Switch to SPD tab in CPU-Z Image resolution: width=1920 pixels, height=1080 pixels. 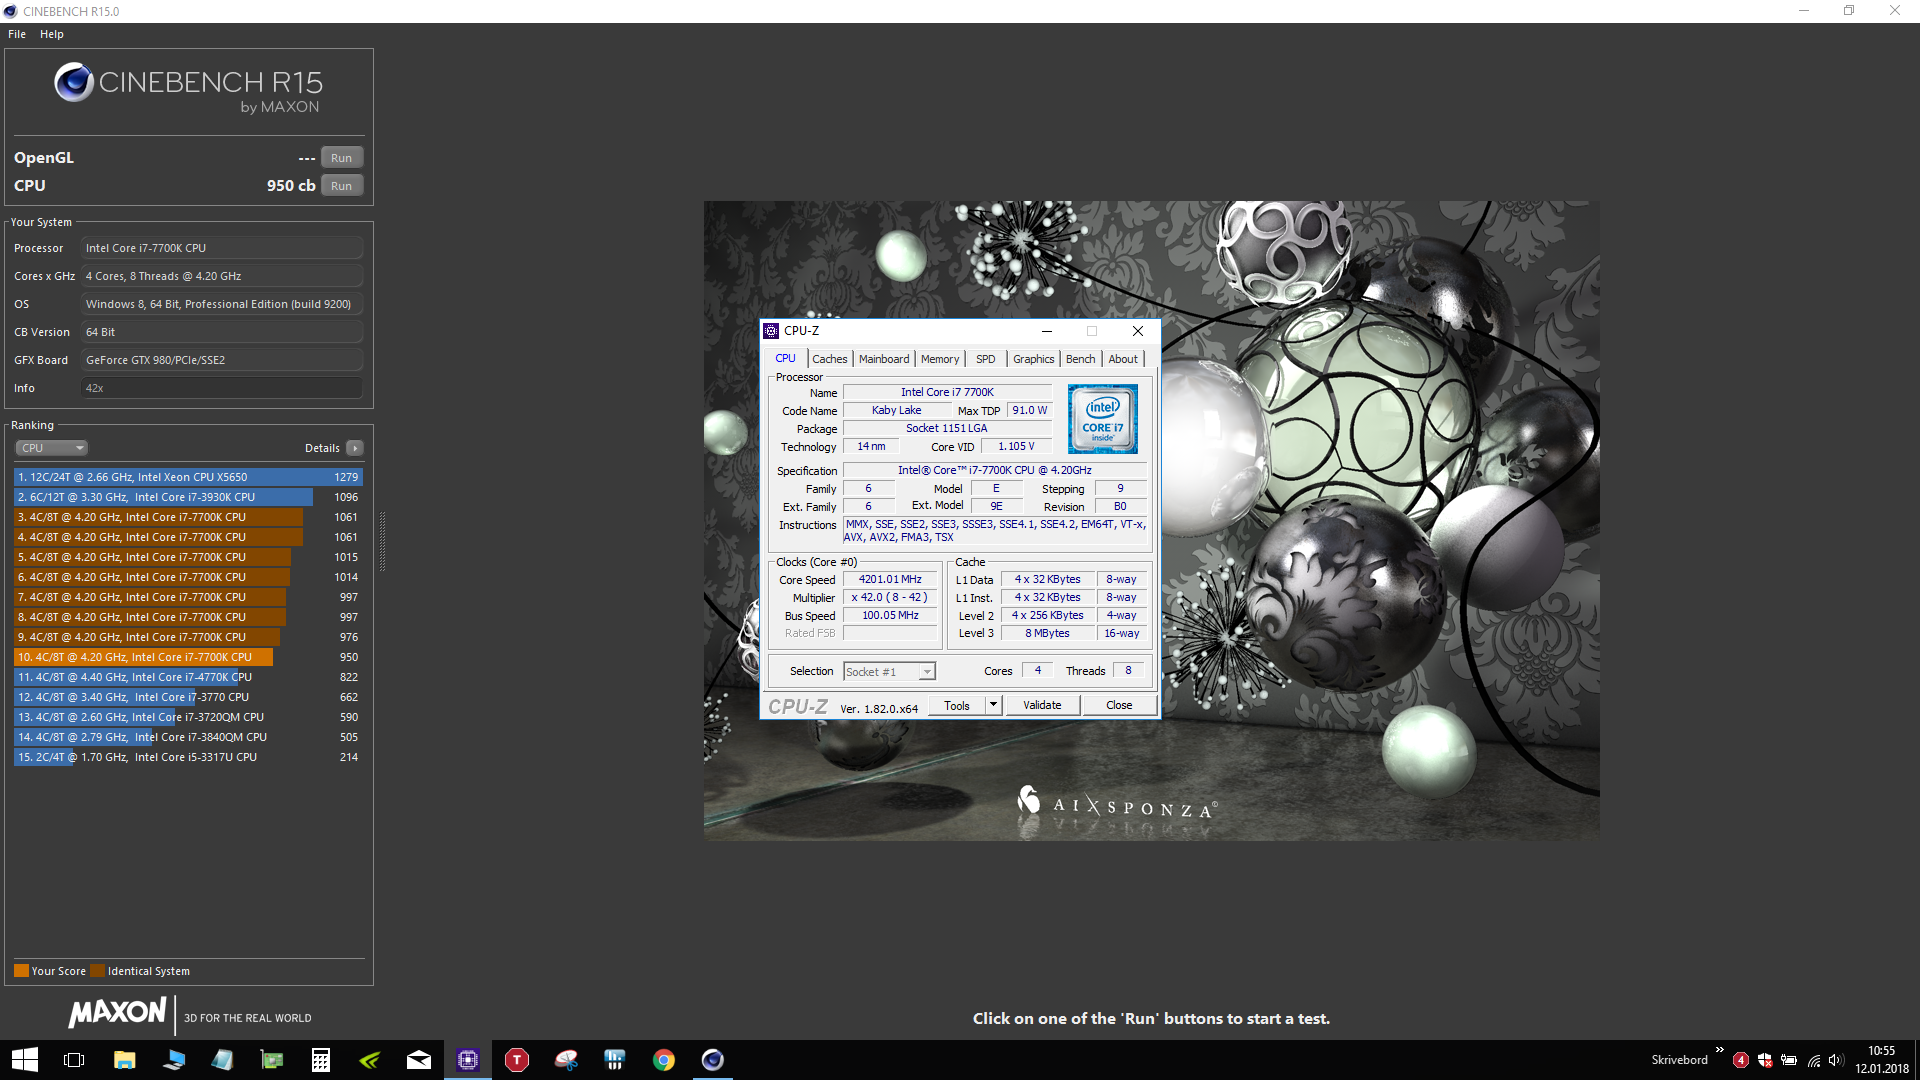[x=986, y=359]
